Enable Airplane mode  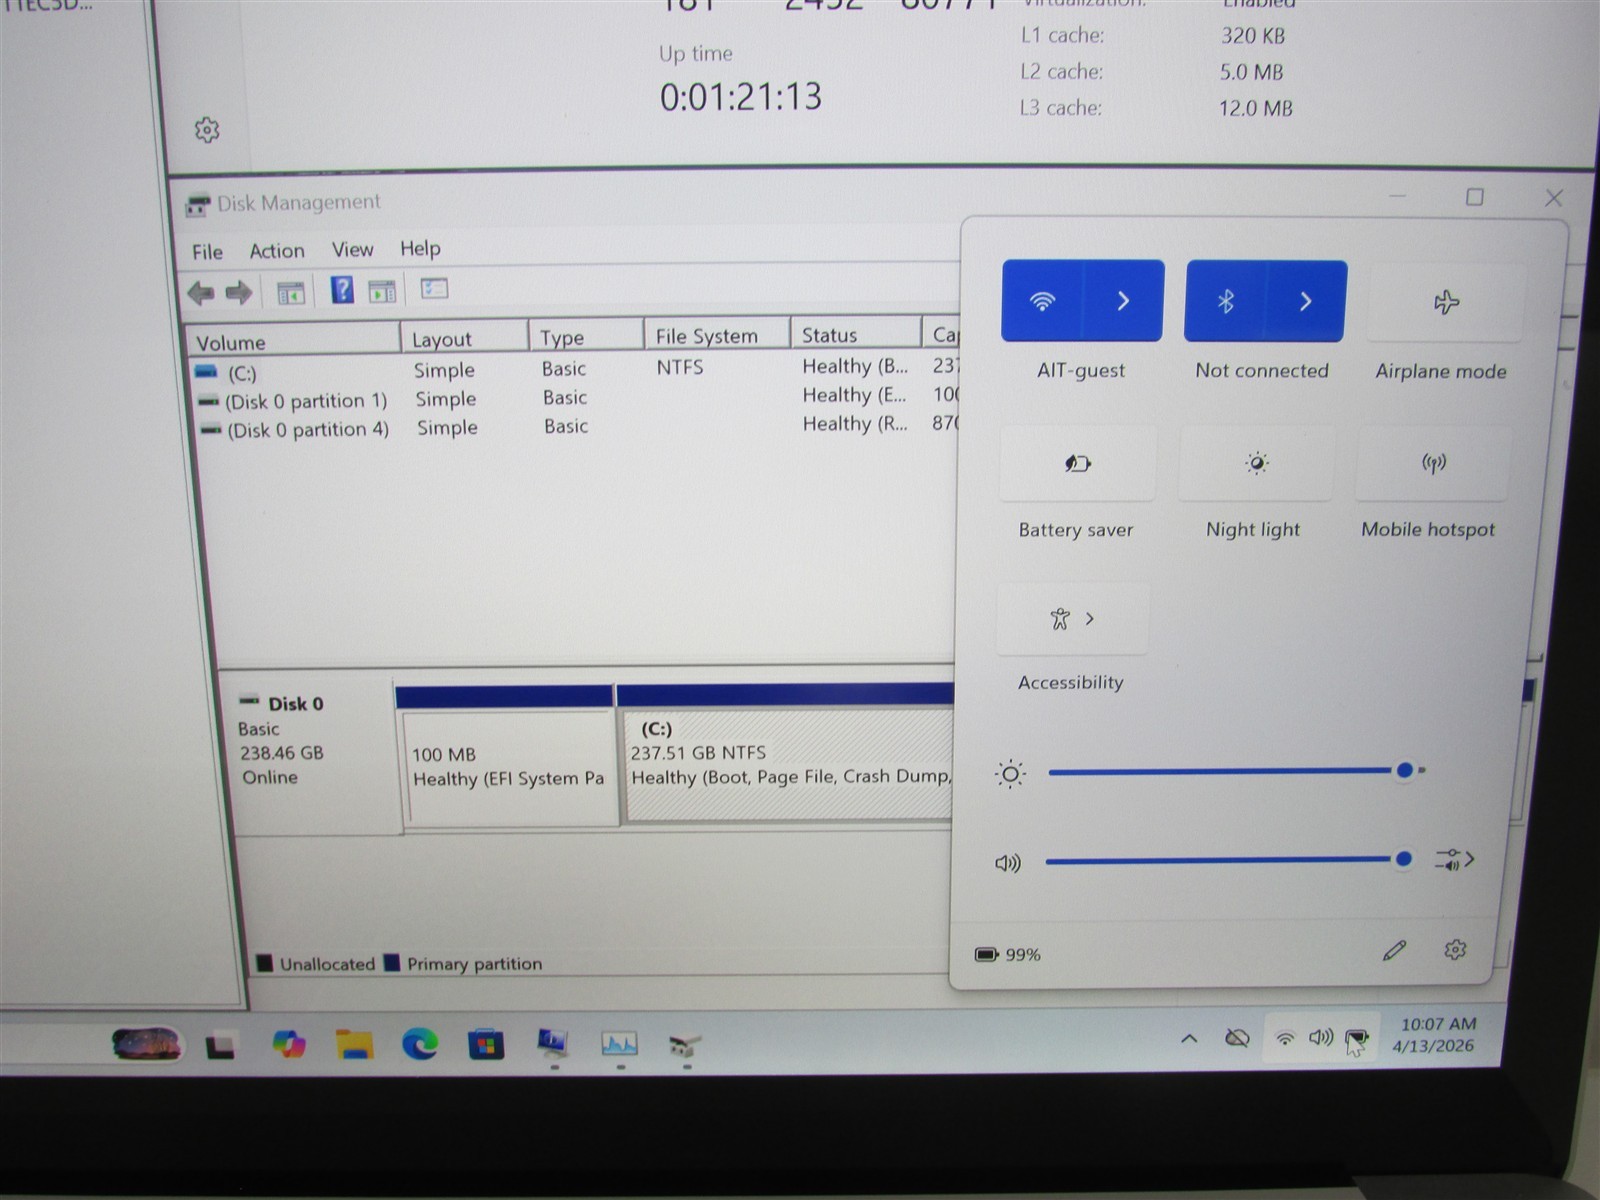[1445, 302]
